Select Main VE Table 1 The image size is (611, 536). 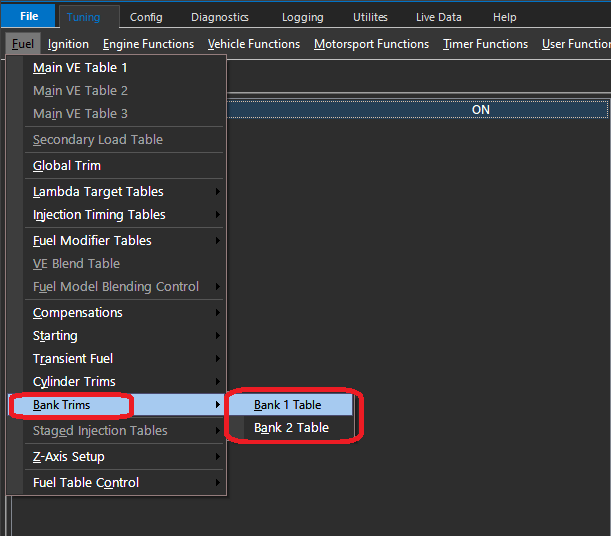80,68
